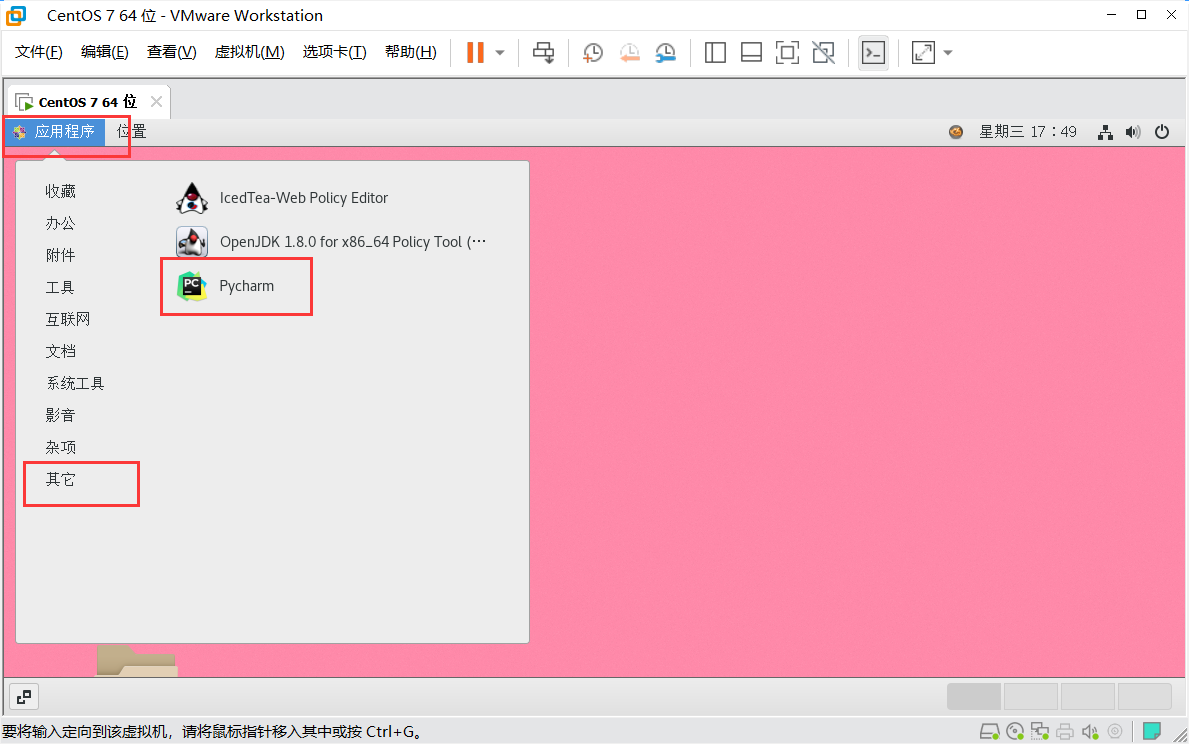Image resolution: width=1189 pixels, height=744 pixels.
Task: Open the VMware Snapshot Manager
Action: (x=665, y=52)
